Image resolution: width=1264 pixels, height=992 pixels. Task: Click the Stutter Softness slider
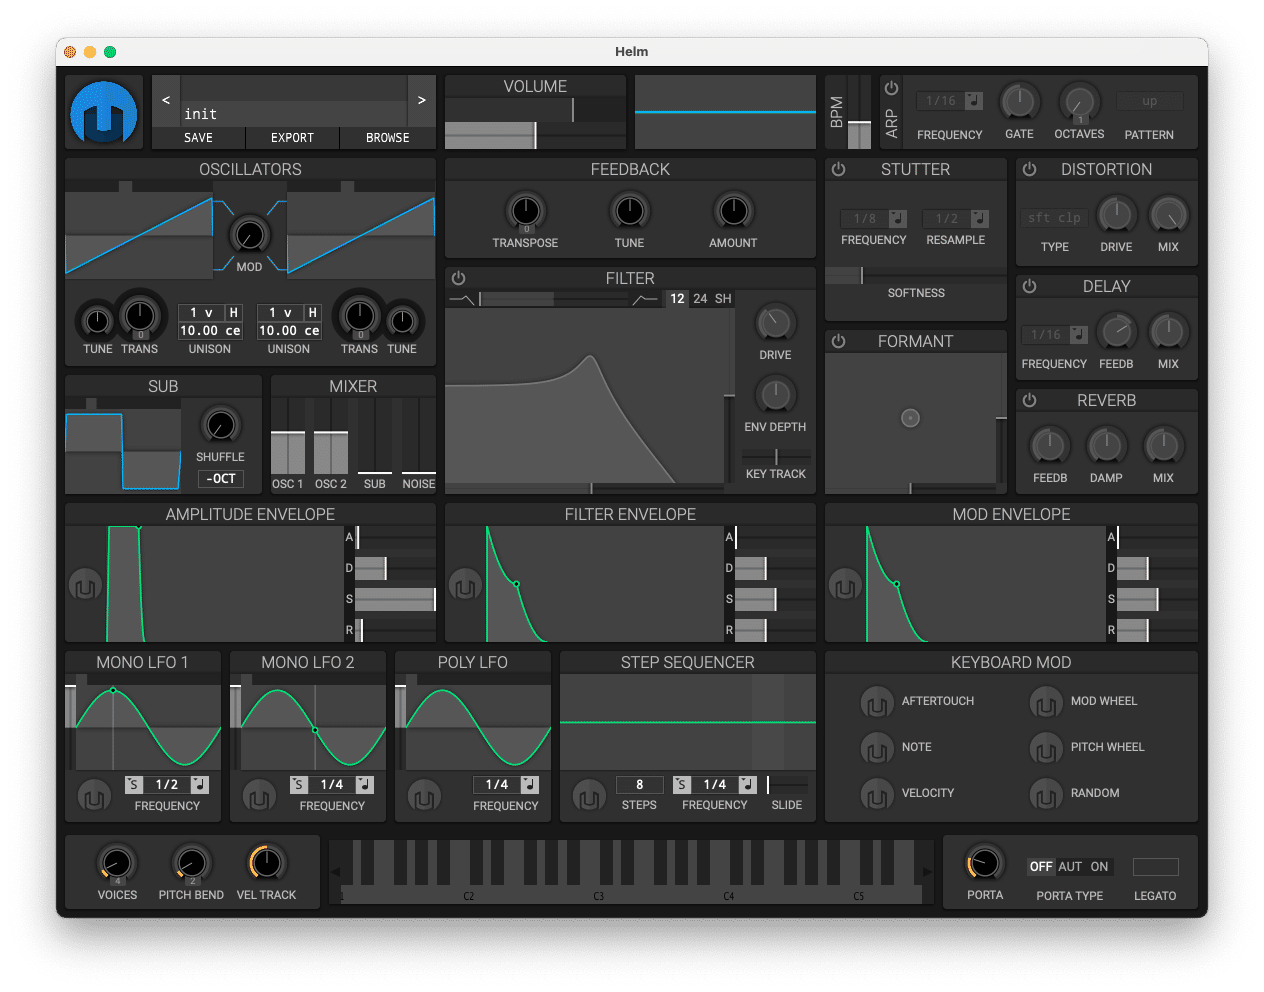pyautogui.click(x=915, y=275)
